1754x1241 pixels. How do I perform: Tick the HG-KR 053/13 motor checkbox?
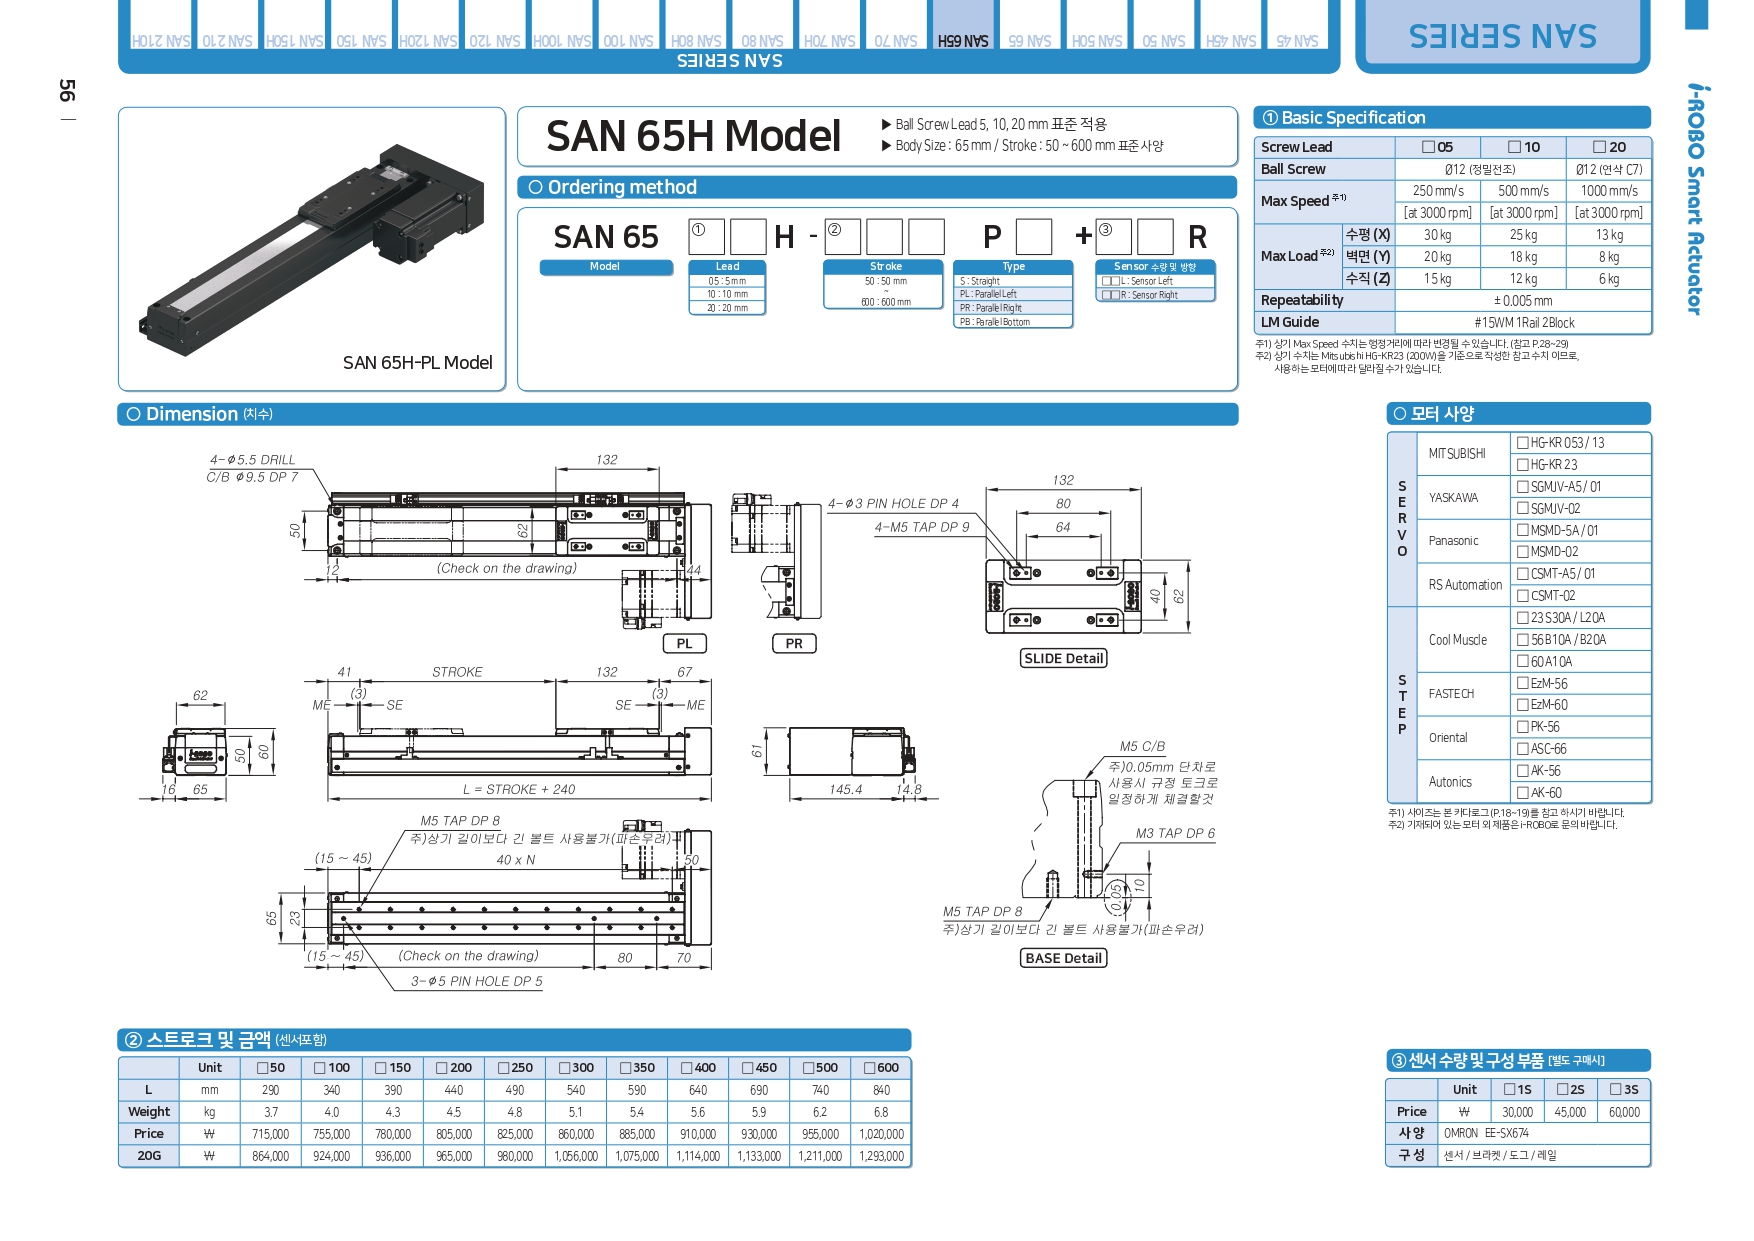1522,442
